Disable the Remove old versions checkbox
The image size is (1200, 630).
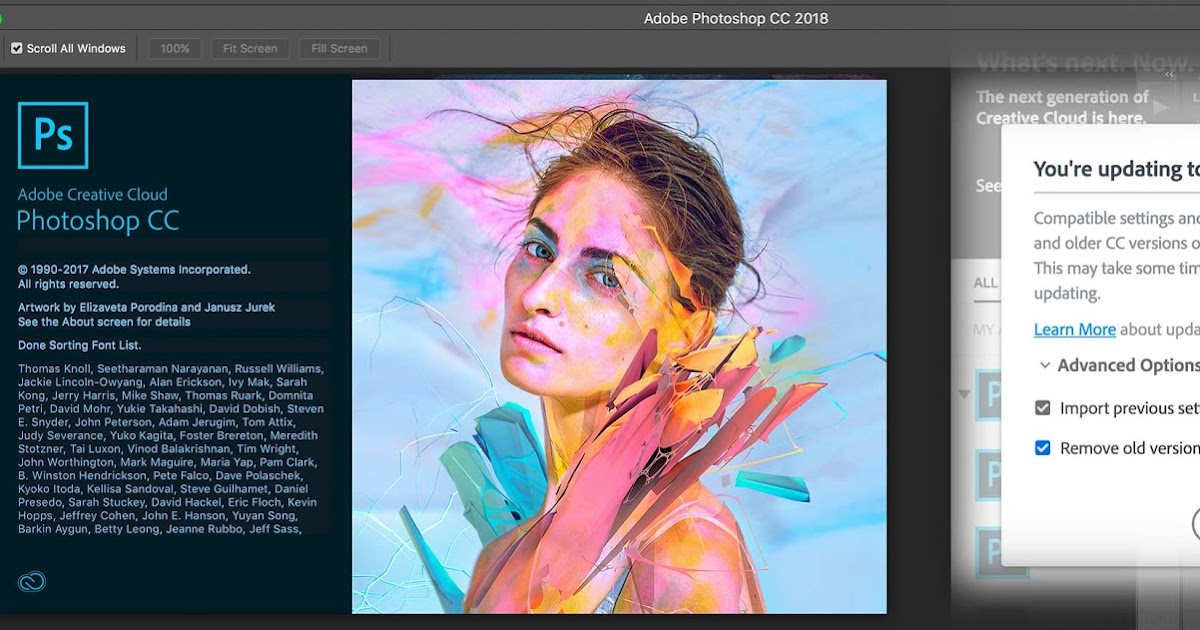[1043, 448]
